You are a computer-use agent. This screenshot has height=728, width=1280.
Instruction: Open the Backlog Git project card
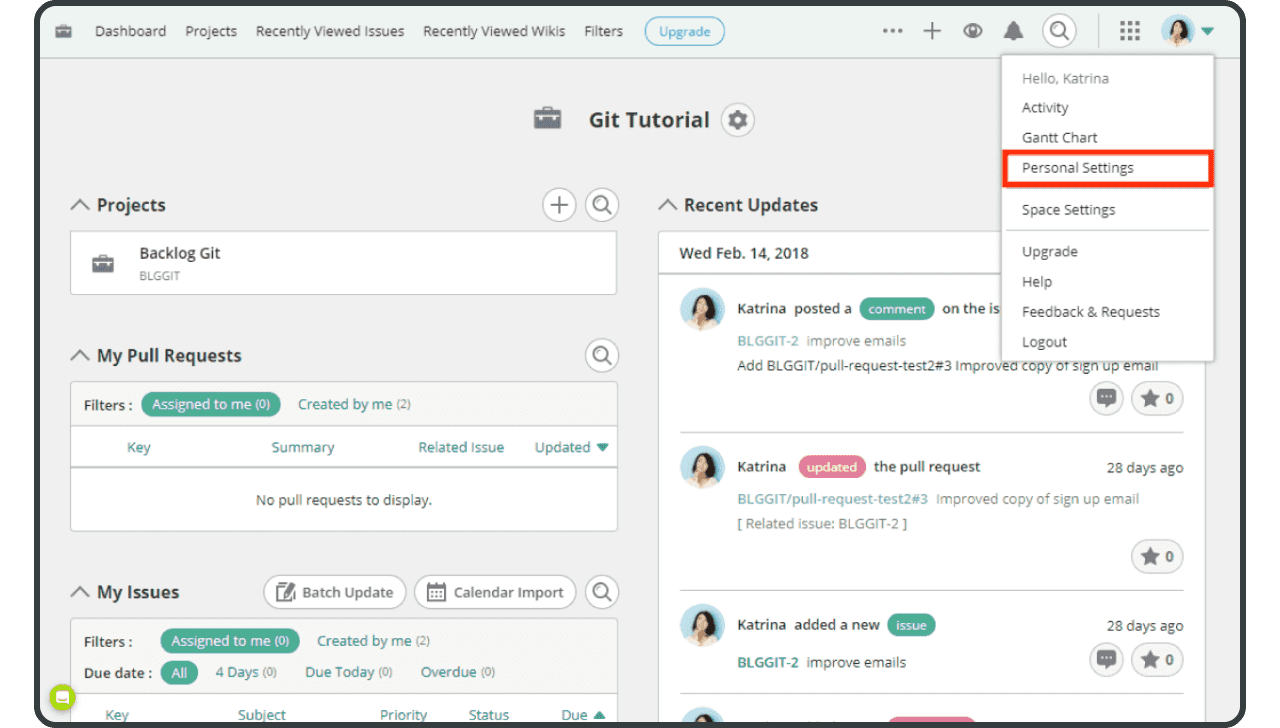343,263
